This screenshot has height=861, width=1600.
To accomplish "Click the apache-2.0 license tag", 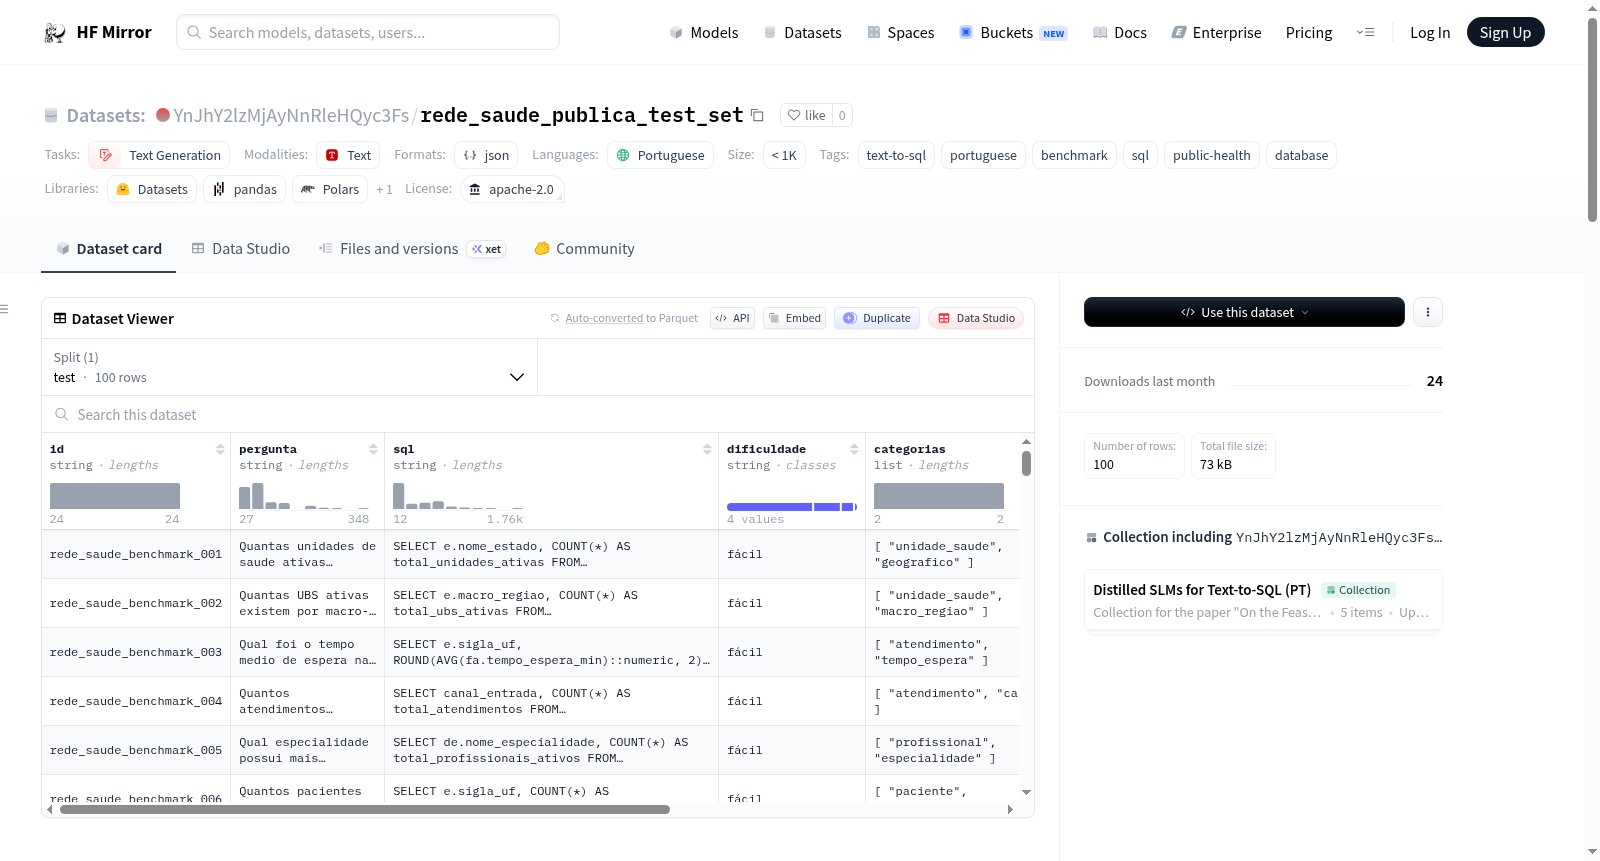I will point(512,190).
